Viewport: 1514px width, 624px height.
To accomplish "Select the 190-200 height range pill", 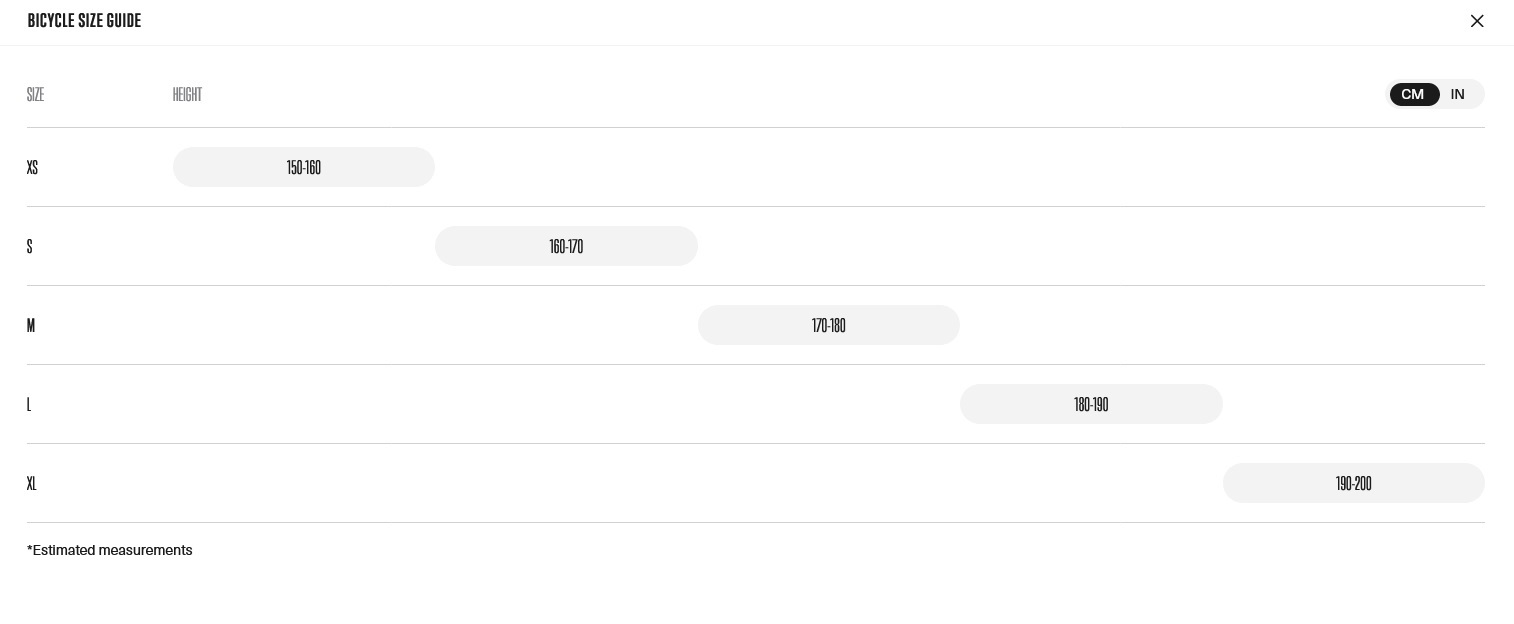I will pyautogui.click(x=1354, y=483).
